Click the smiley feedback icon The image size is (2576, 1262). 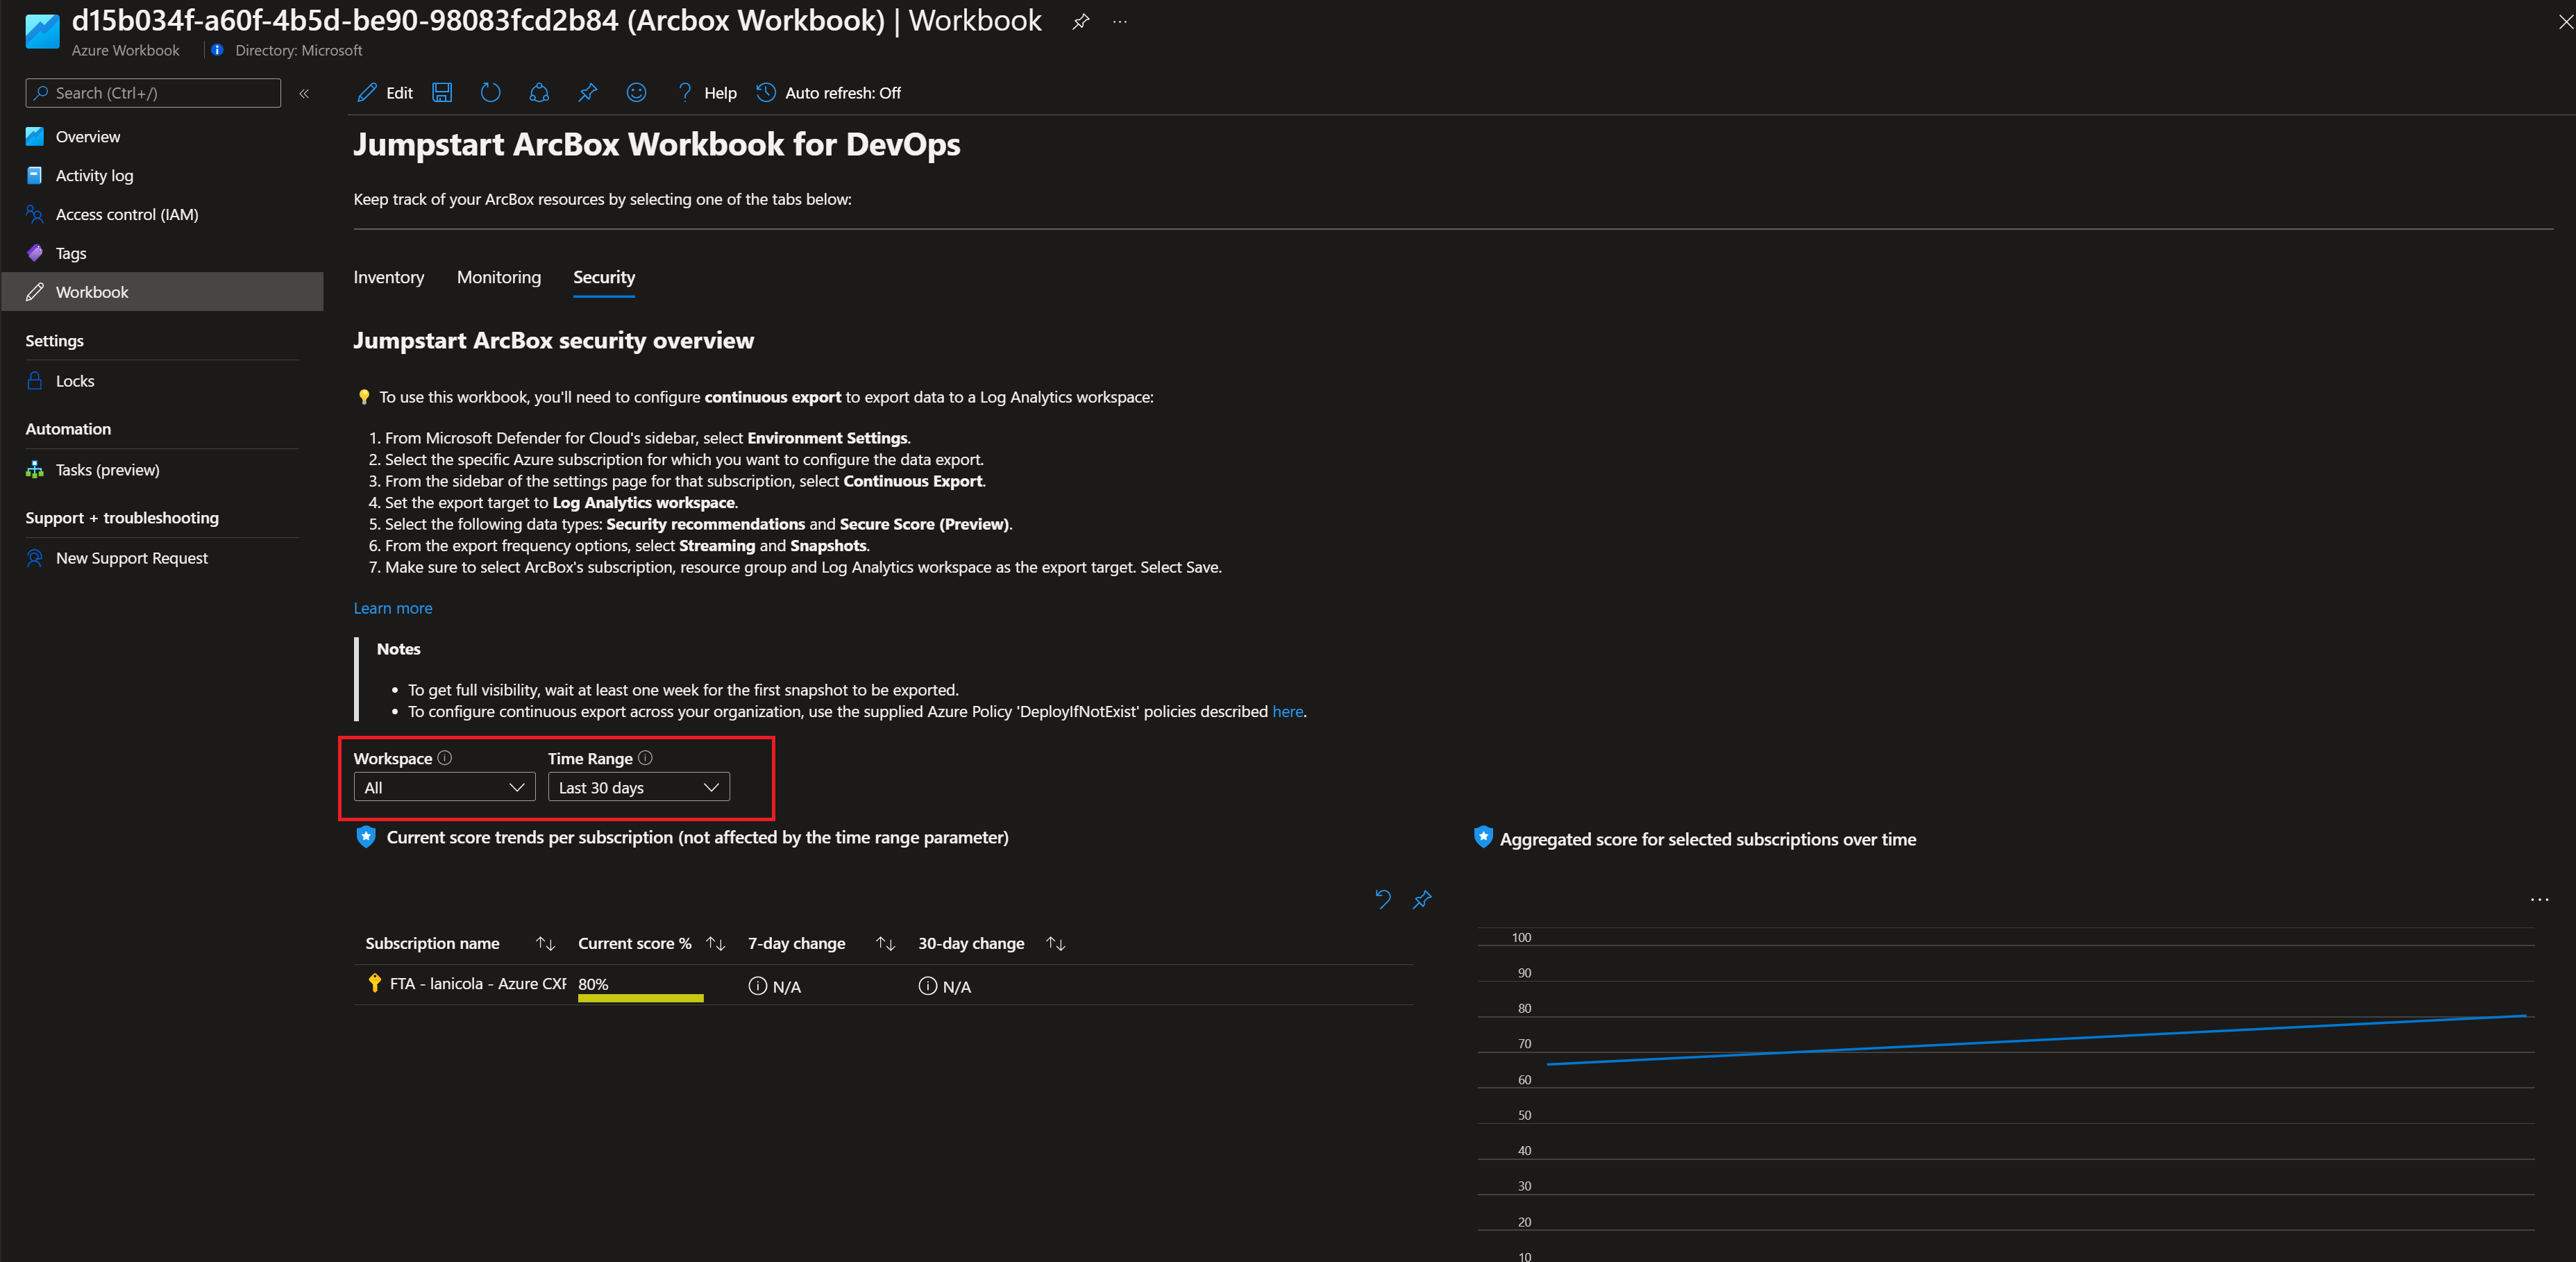point(636,93)
